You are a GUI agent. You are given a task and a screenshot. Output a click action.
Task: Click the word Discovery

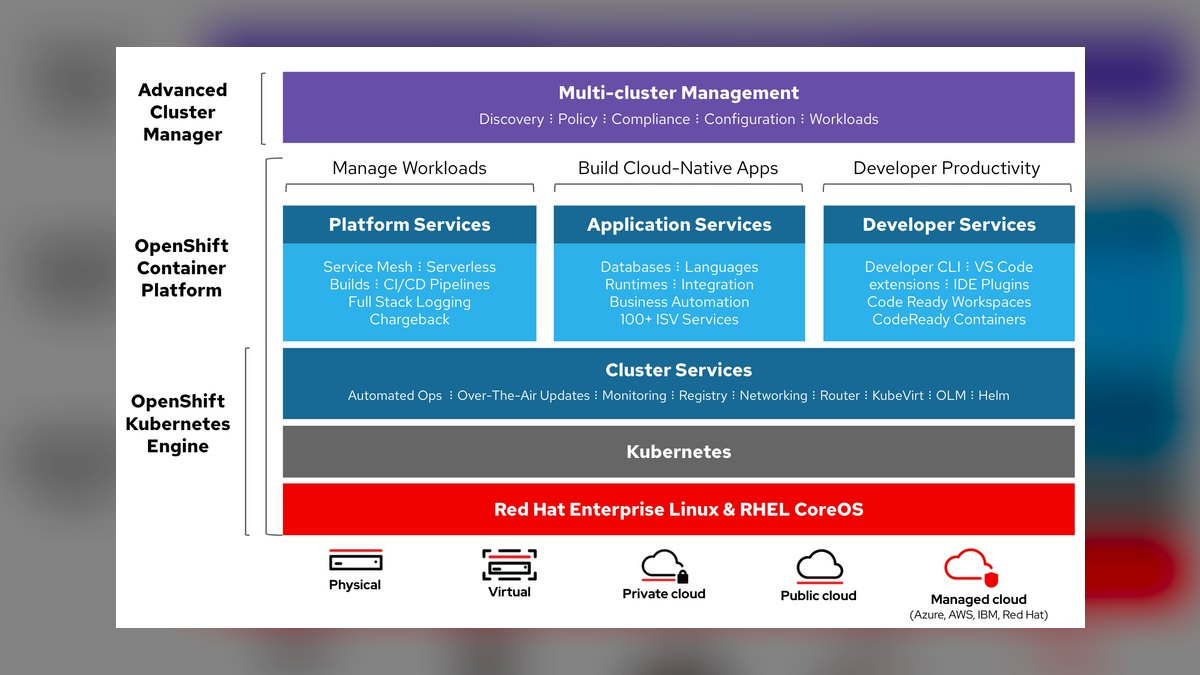[x=511, y=119]
